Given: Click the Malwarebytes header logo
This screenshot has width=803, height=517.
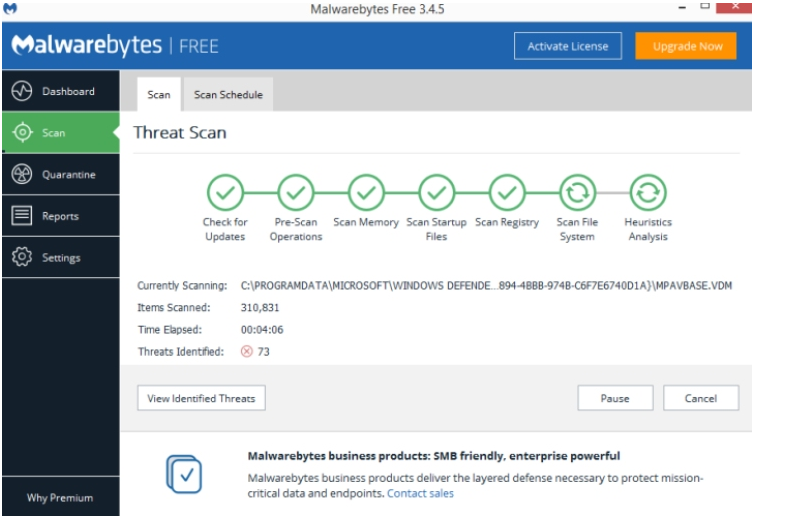Looking at the screenshot, I should [87, 46].
